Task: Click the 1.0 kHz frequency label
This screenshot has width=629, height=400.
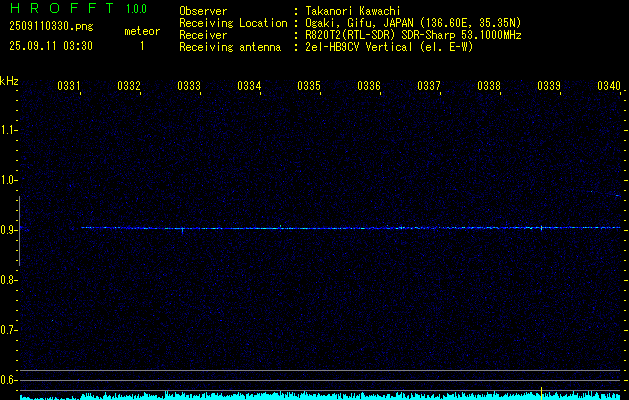Action: 8,180
